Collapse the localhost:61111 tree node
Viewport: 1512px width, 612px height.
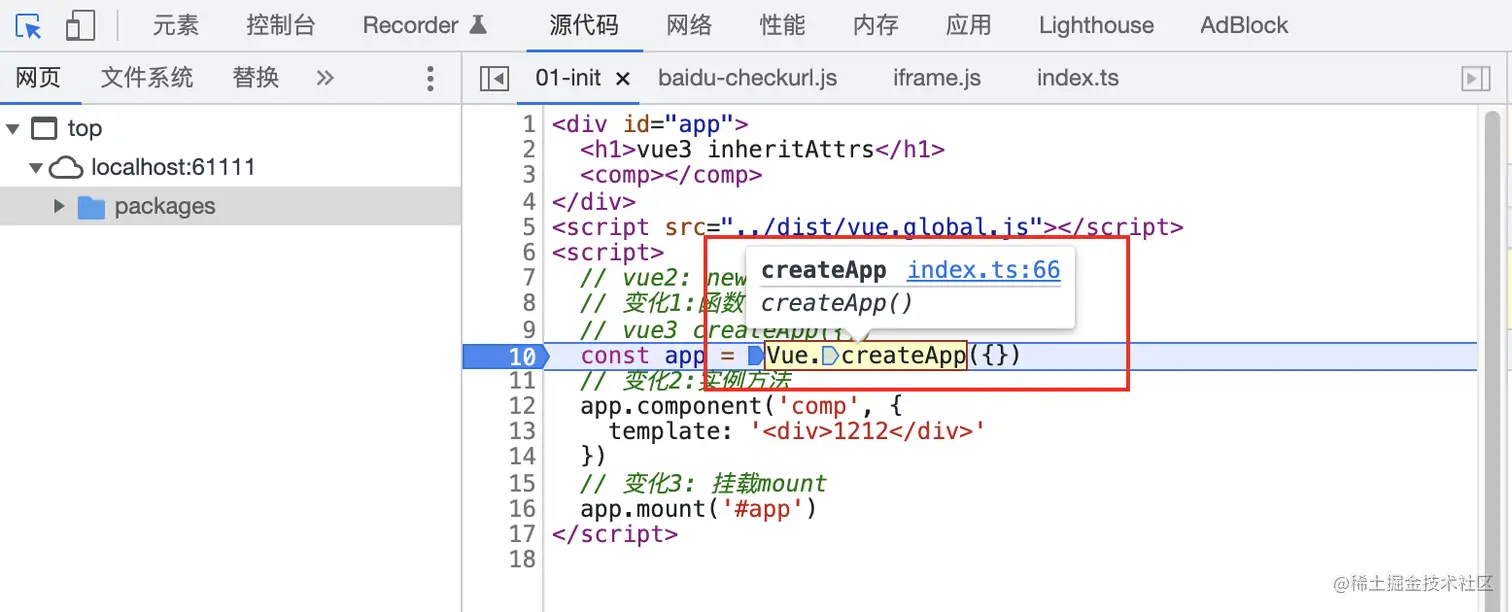[36, 168]
